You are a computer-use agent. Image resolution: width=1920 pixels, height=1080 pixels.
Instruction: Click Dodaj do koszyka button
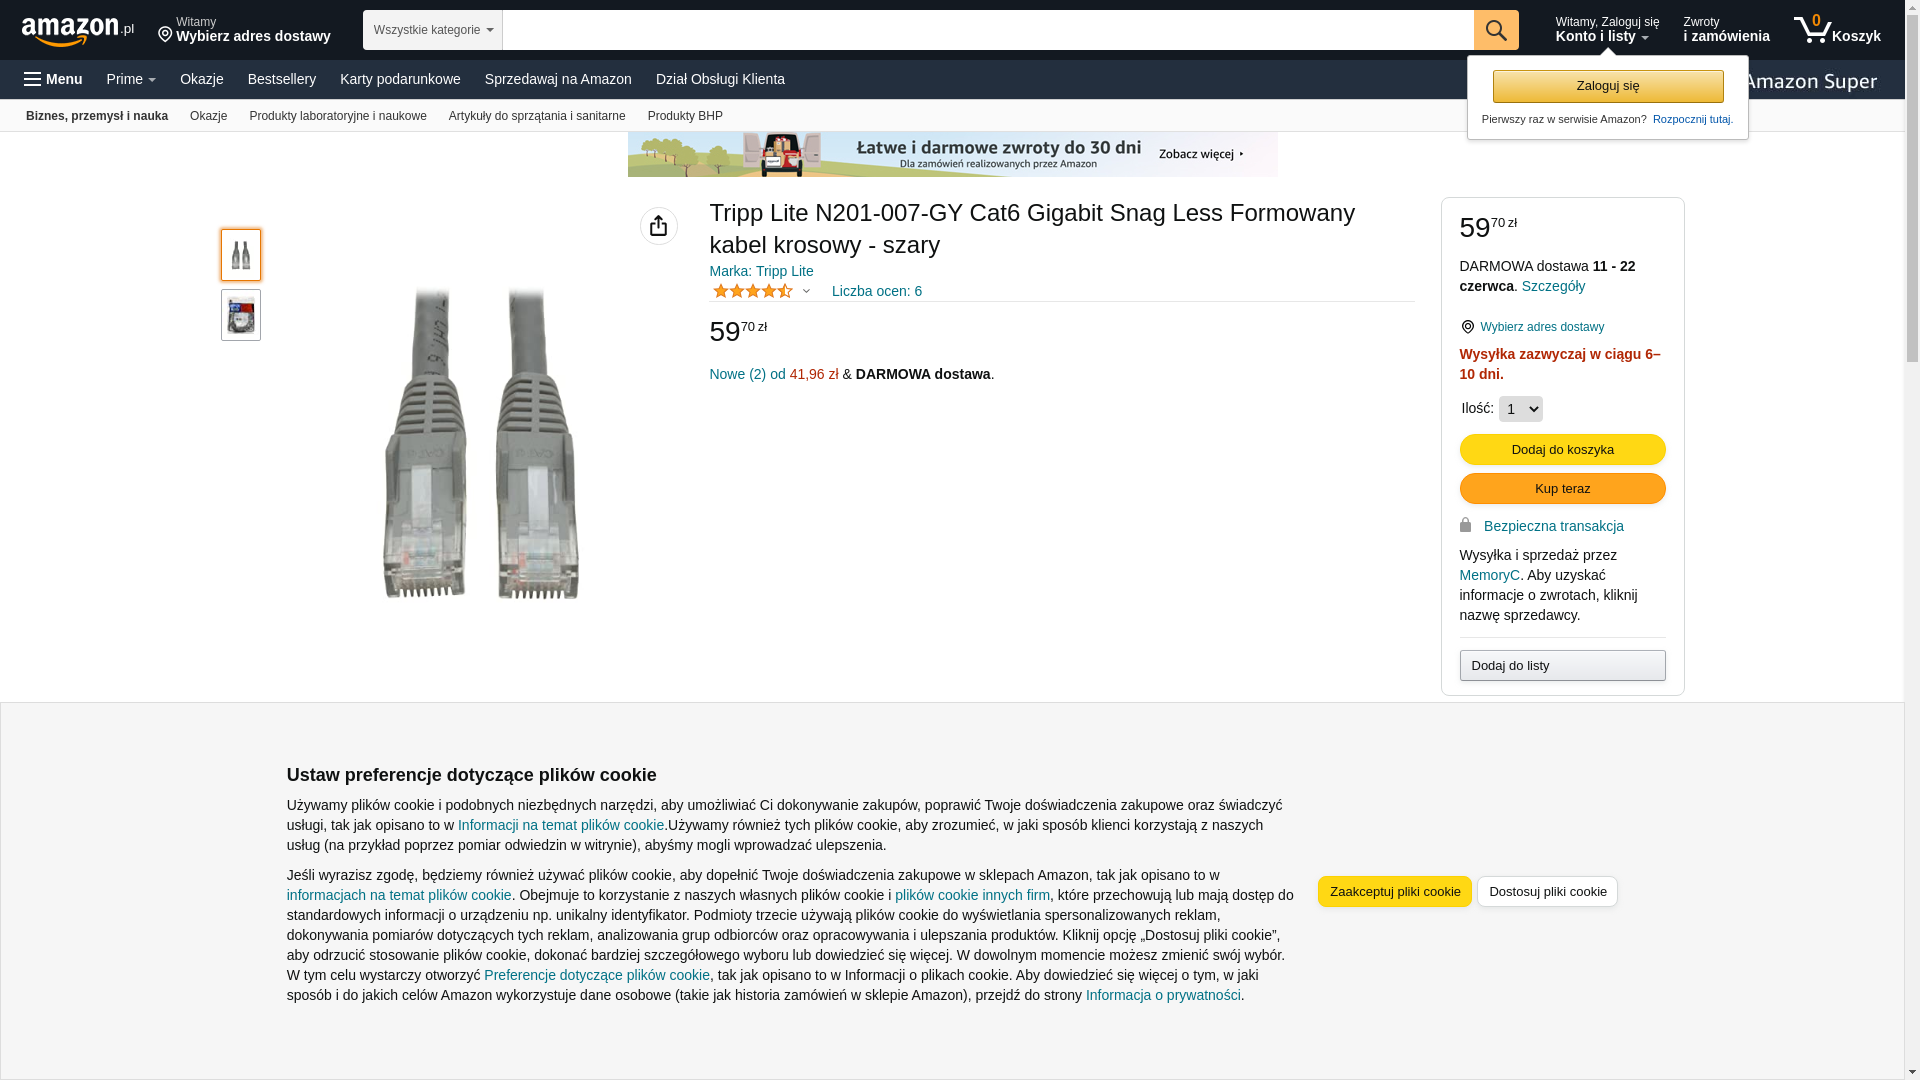[x=1562, y=450]
